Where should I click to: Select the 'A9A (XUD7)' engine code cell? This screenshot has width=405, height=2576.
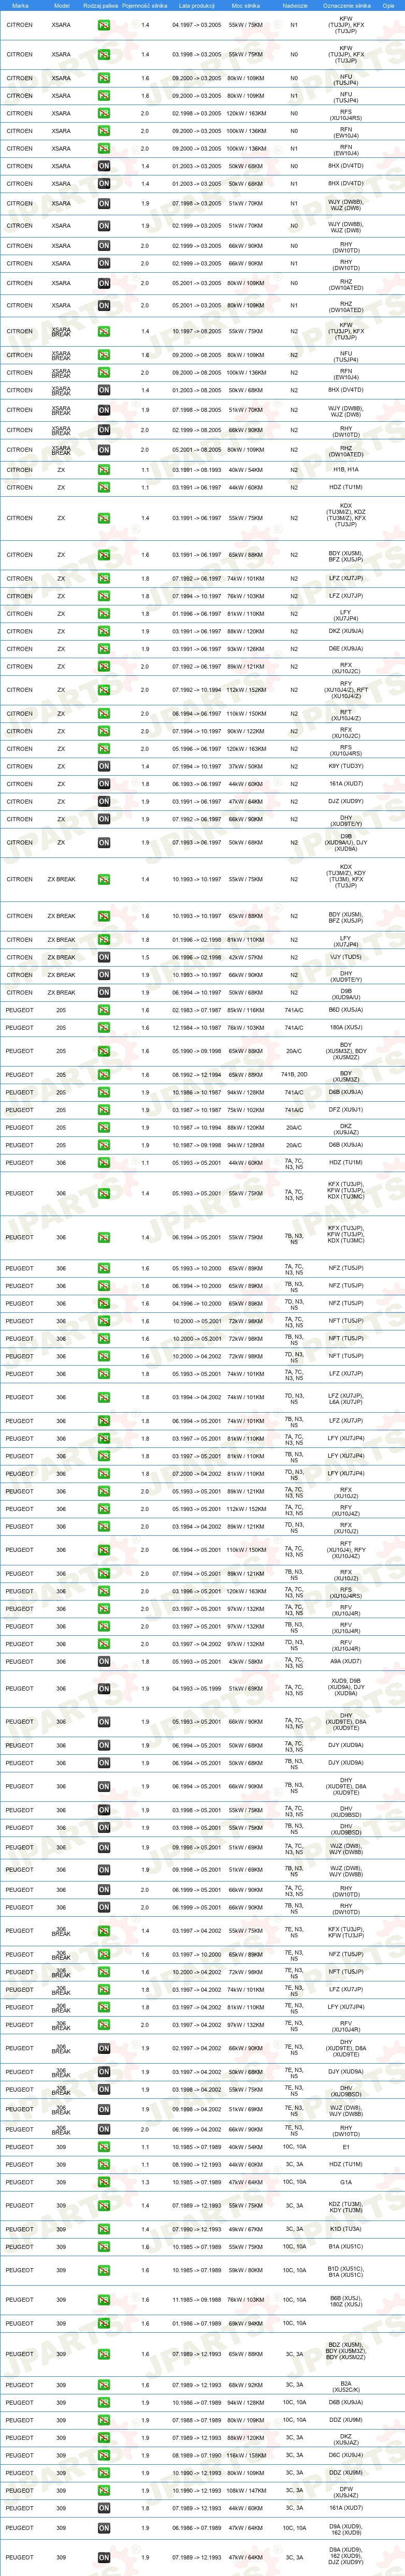346,1662
